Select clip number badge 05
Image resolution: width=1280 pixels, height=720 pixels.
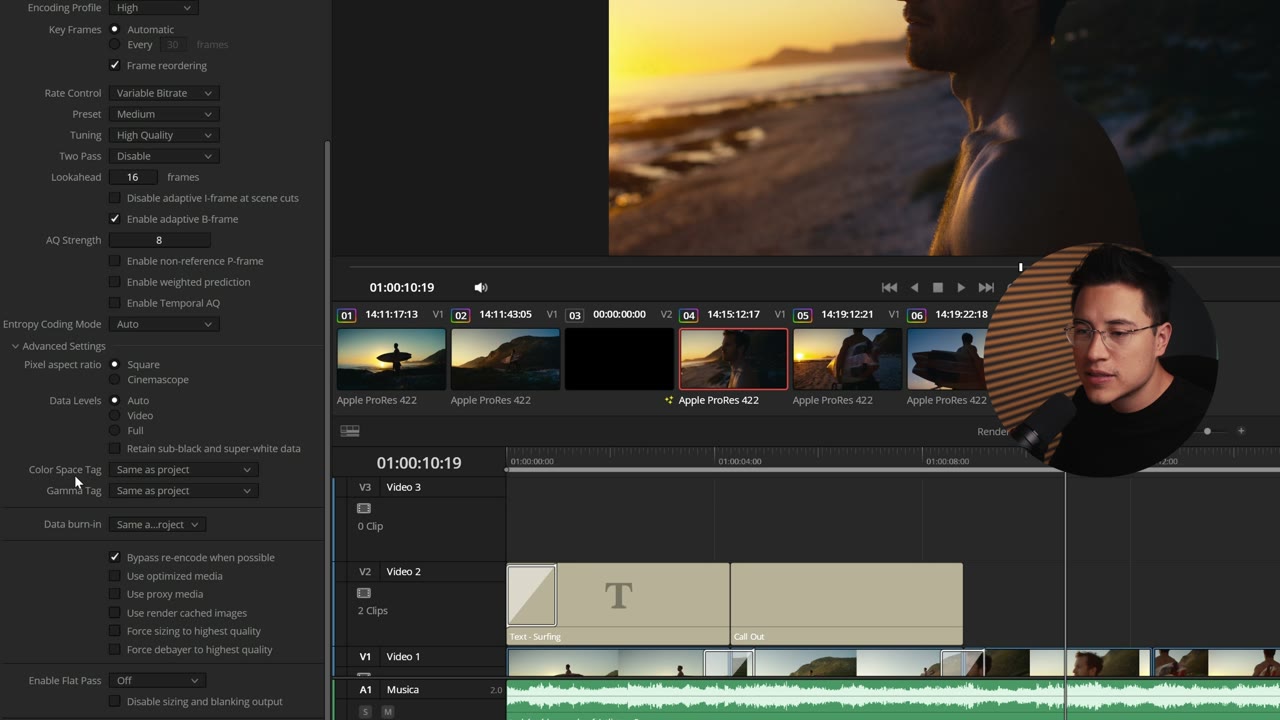point(802,315)
